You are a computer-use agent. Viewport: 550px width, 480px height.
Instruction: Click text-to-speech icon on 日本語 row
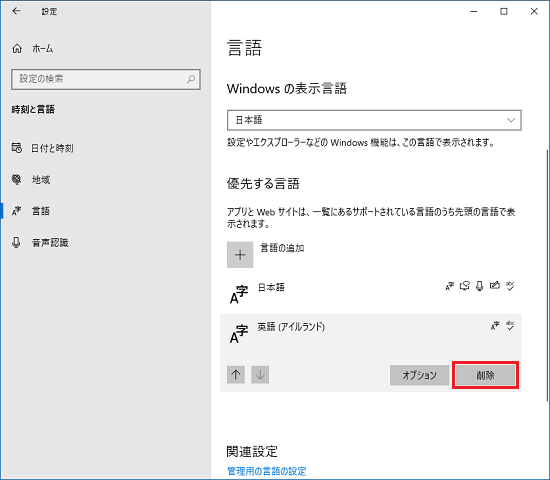coord(465,286)
